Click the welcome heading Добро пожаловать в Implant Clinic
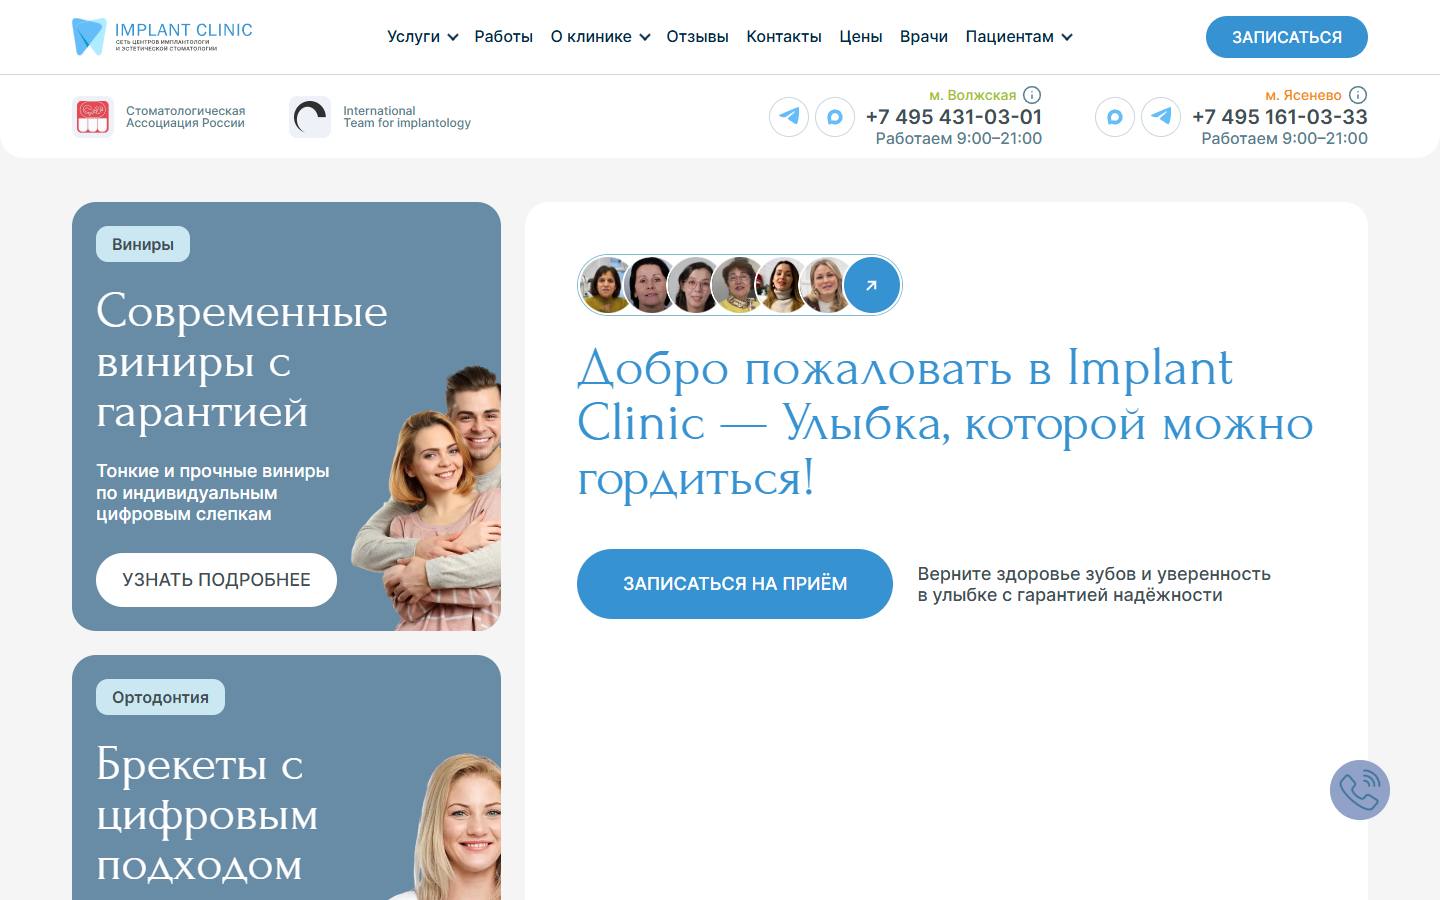Screen dimensions: 1440x900 (x=945, y=423)
